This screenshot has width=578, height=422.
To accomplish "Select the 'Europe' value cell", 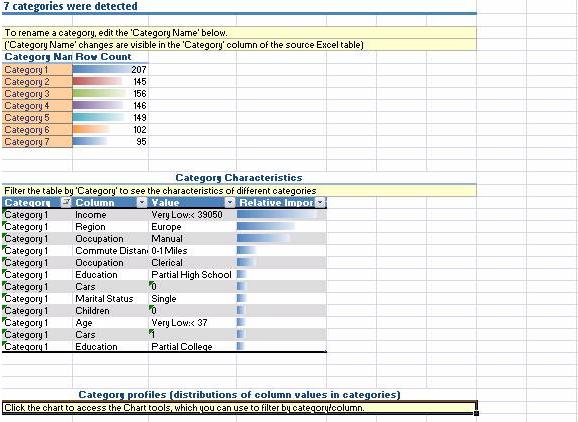I will (x=192, y=227).
